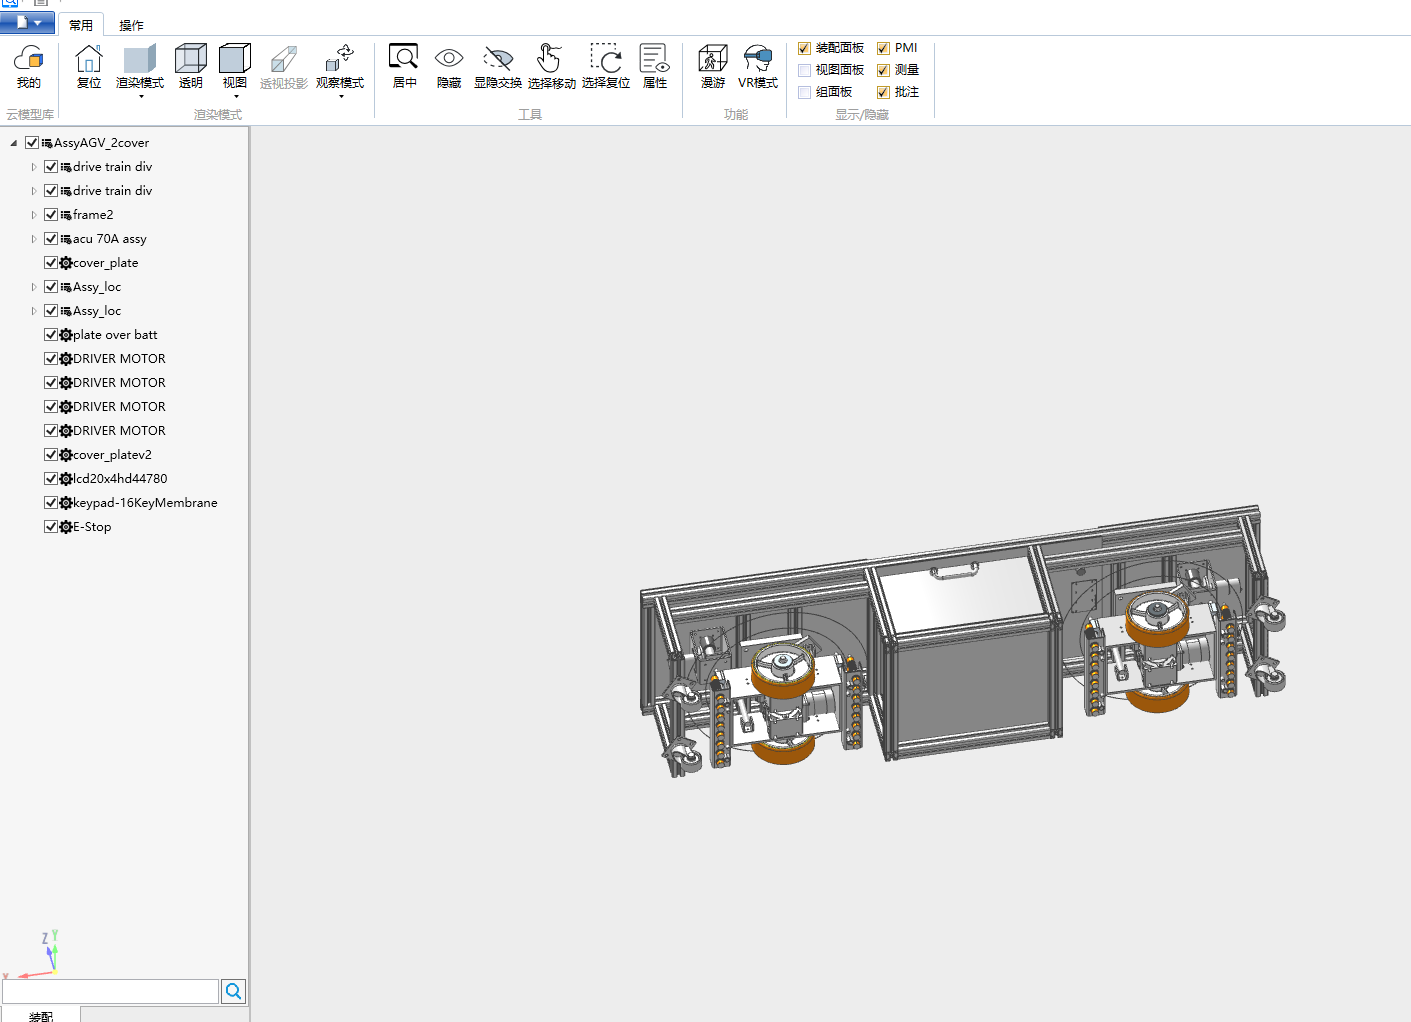This screenshot has height=1022, width=1411.
Task: Activate the 选择移动 move tool
Action: point(551,66)
